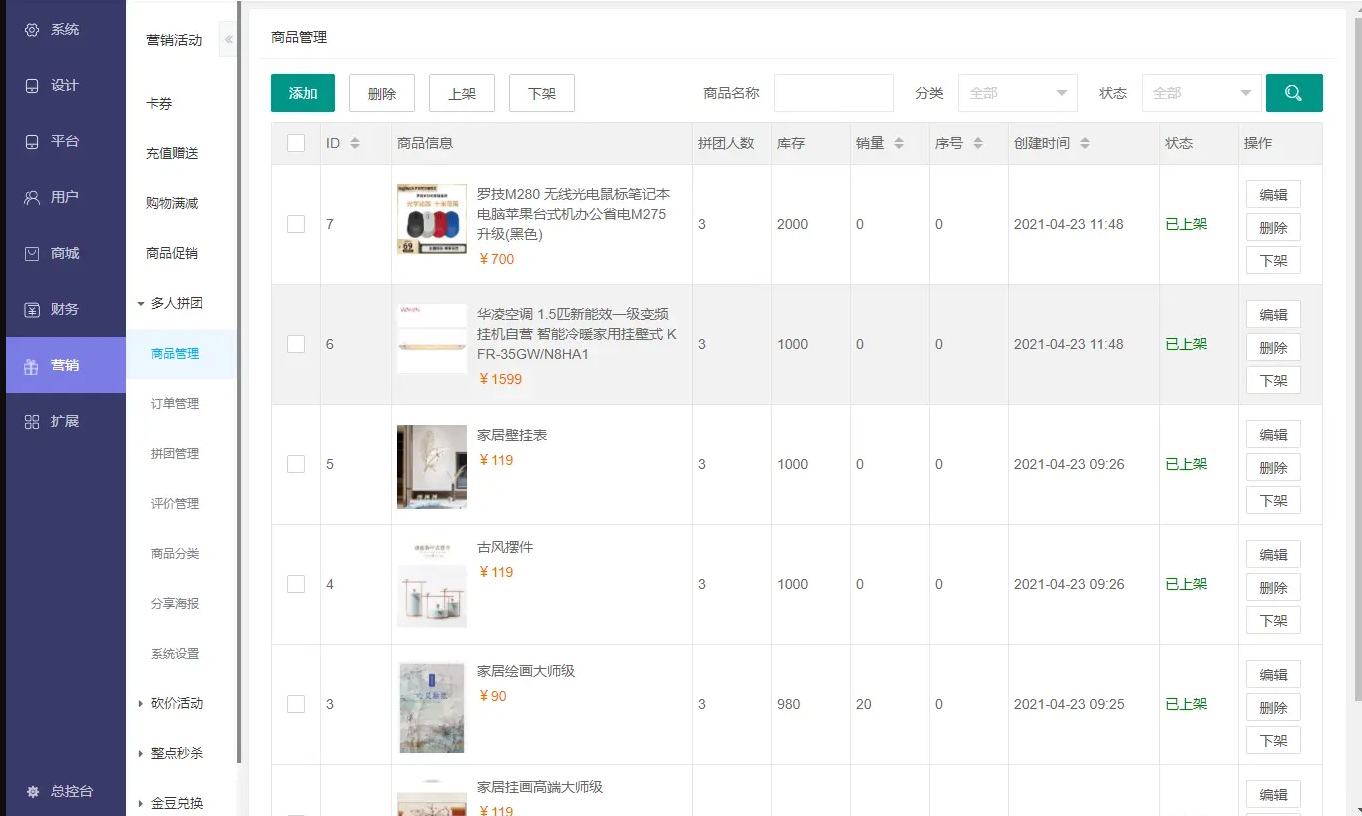Click the 营销活动 submenu heading
This screenshot has width=1362, height=816.
coord(174,40)
